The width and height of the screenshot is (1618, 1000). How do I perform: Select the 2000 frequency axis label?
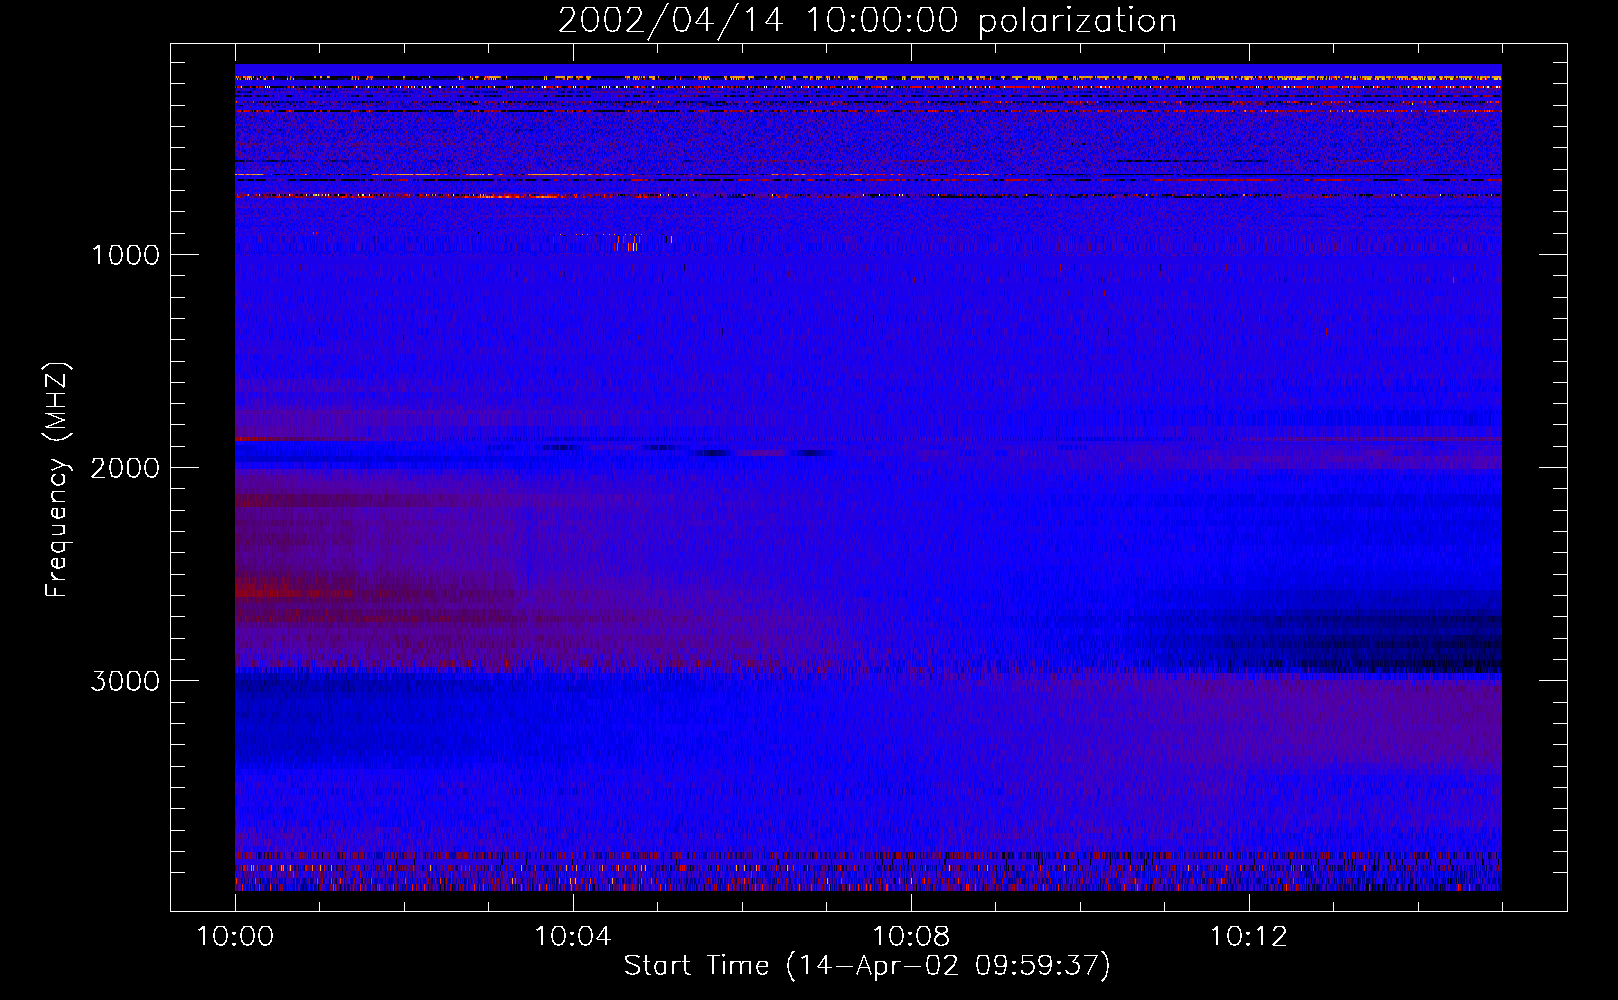tap(125, 468)
